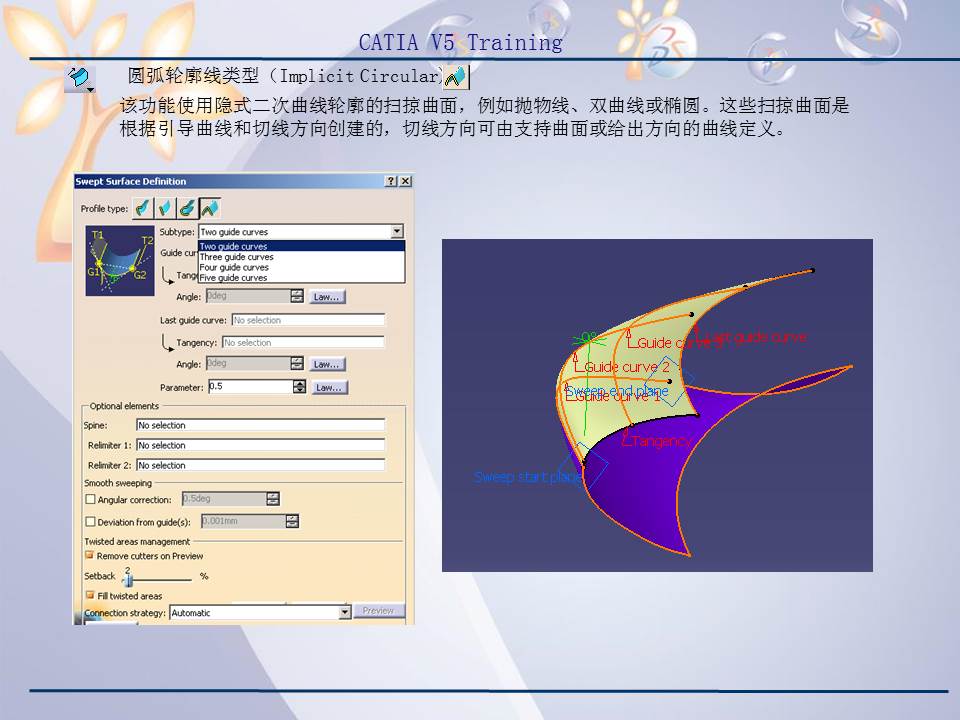Select the Line profile type icon
This screenshot has width=960, height=720.
coord(163,207)
